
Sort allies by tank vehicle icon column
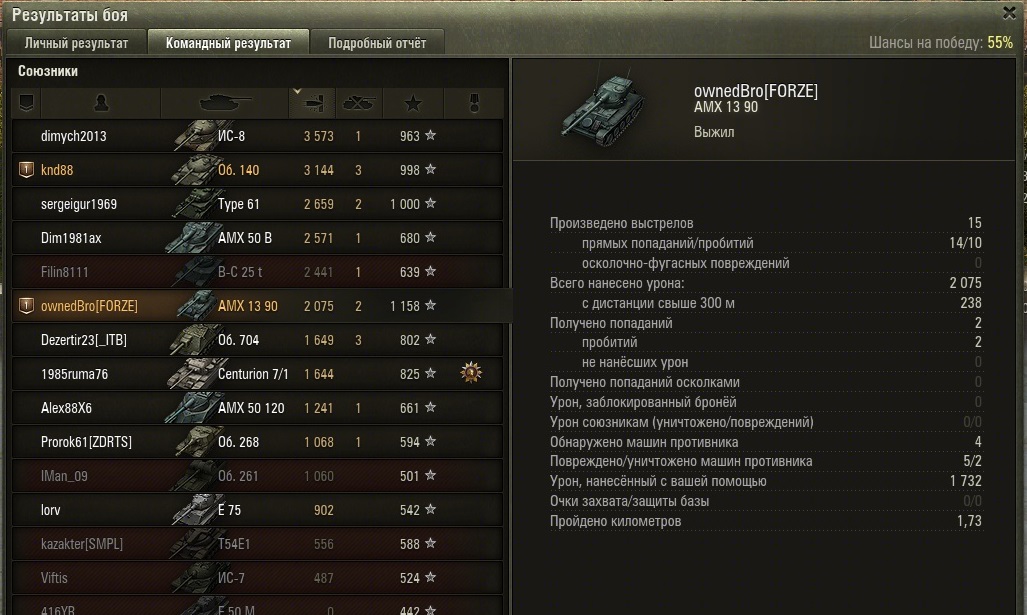pyautogui.click(x=225, y=103)
